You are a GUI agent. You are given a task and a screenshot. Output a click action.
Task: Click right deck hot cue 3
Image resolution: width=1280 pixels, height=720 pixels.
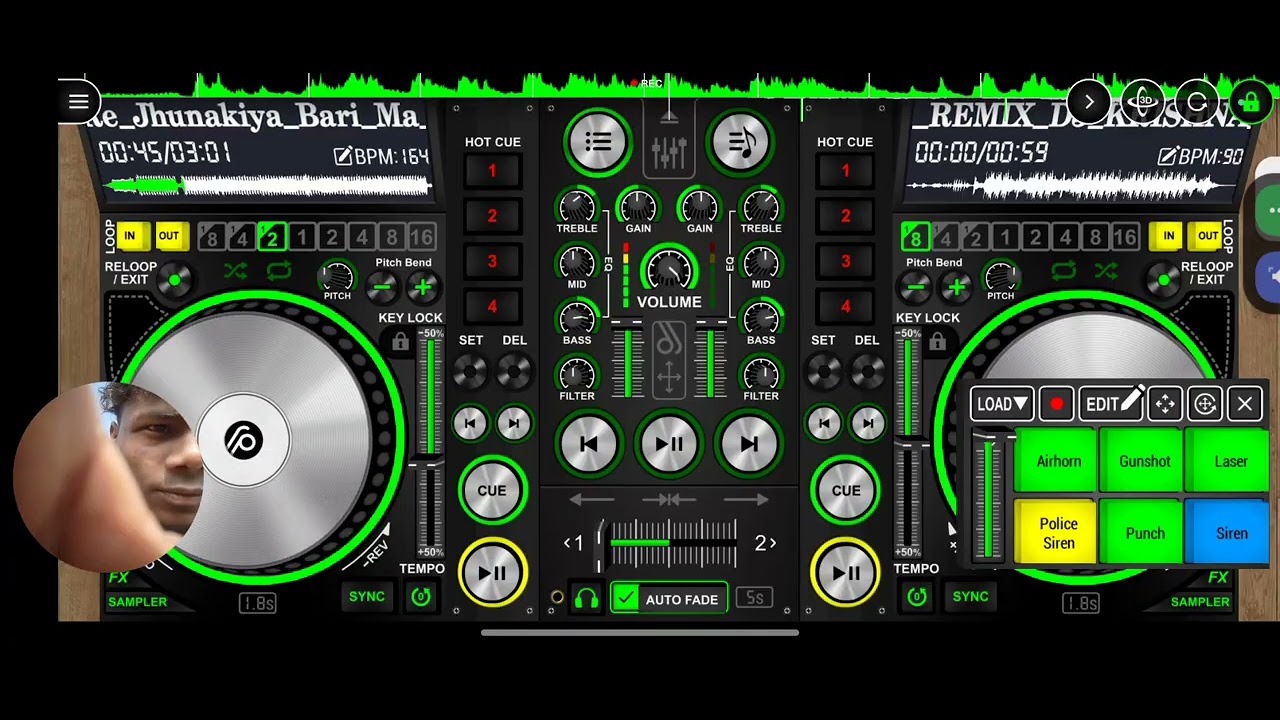845,261
